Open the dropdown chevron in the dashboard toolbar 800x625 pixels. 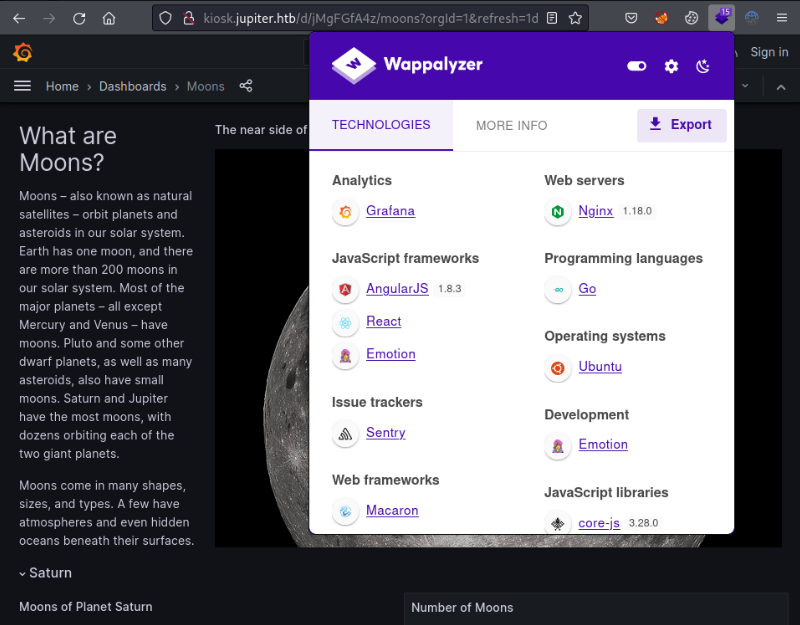coord(745,86)
